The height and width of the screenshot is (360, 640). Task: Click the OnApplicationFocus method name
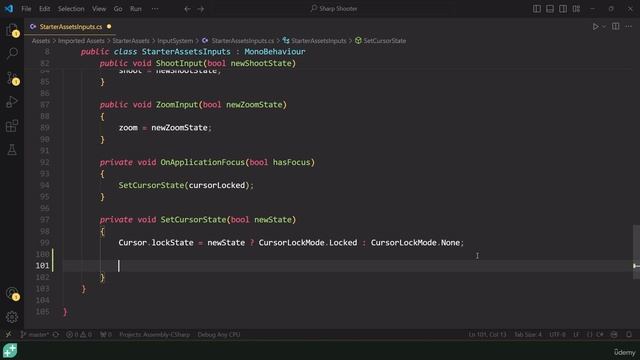pyautogui.click(x=202, y=162)
